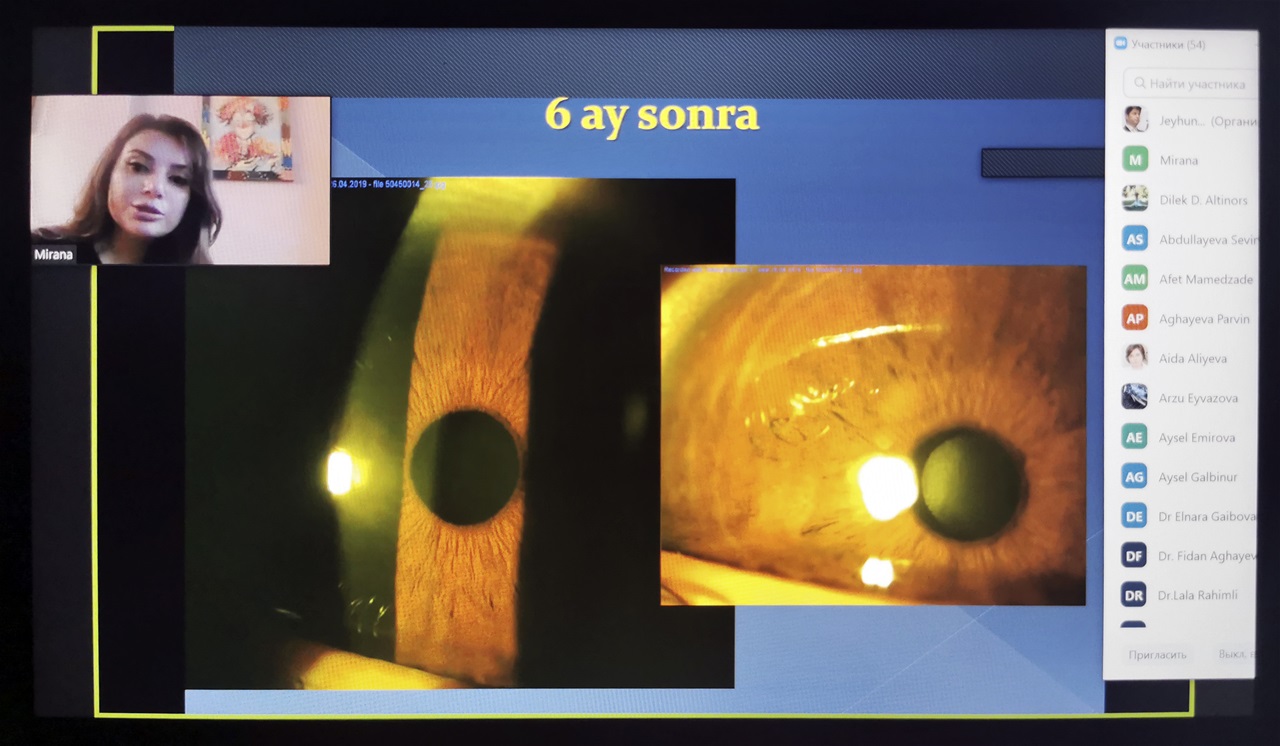This screenshot has height=746, width=1280.
Task: Select the Mirana name in participants list
Action: (x=1179, y=160)
